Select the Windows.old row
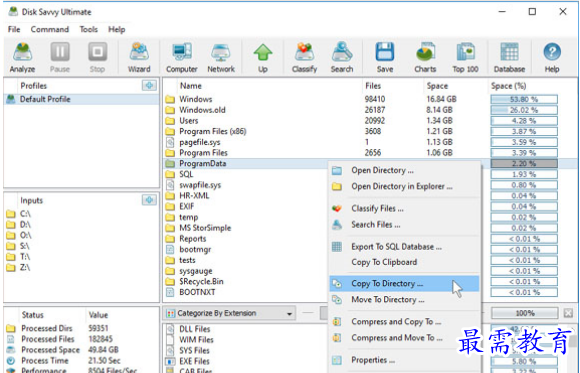The image size is (580, 373). tap(370, 110)
